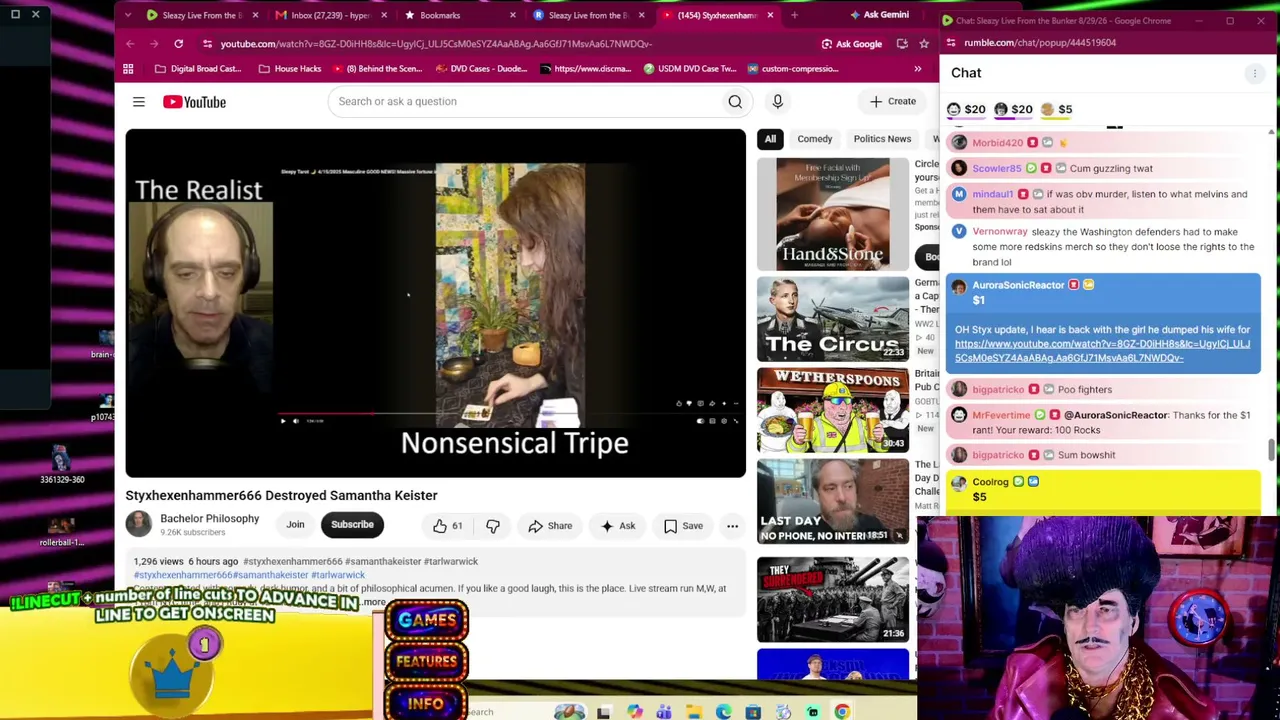Open Google Chrome from the taskbar

(x=842, y=712)
